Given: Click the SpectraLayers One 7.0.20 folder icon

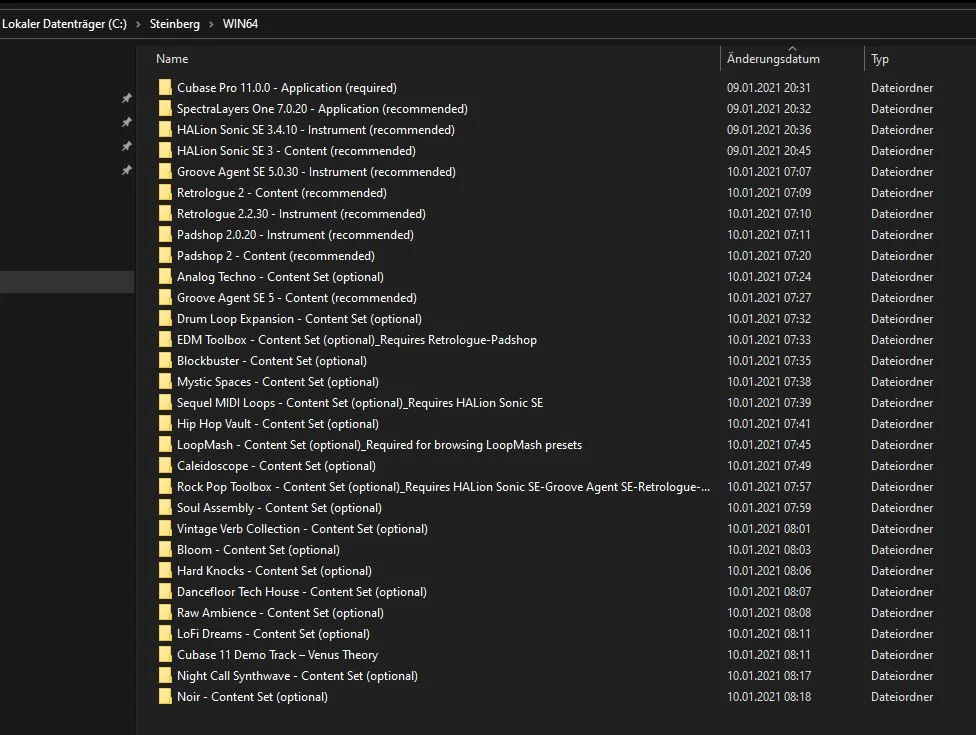Looking at the screenshot, I should click(165, 109).
